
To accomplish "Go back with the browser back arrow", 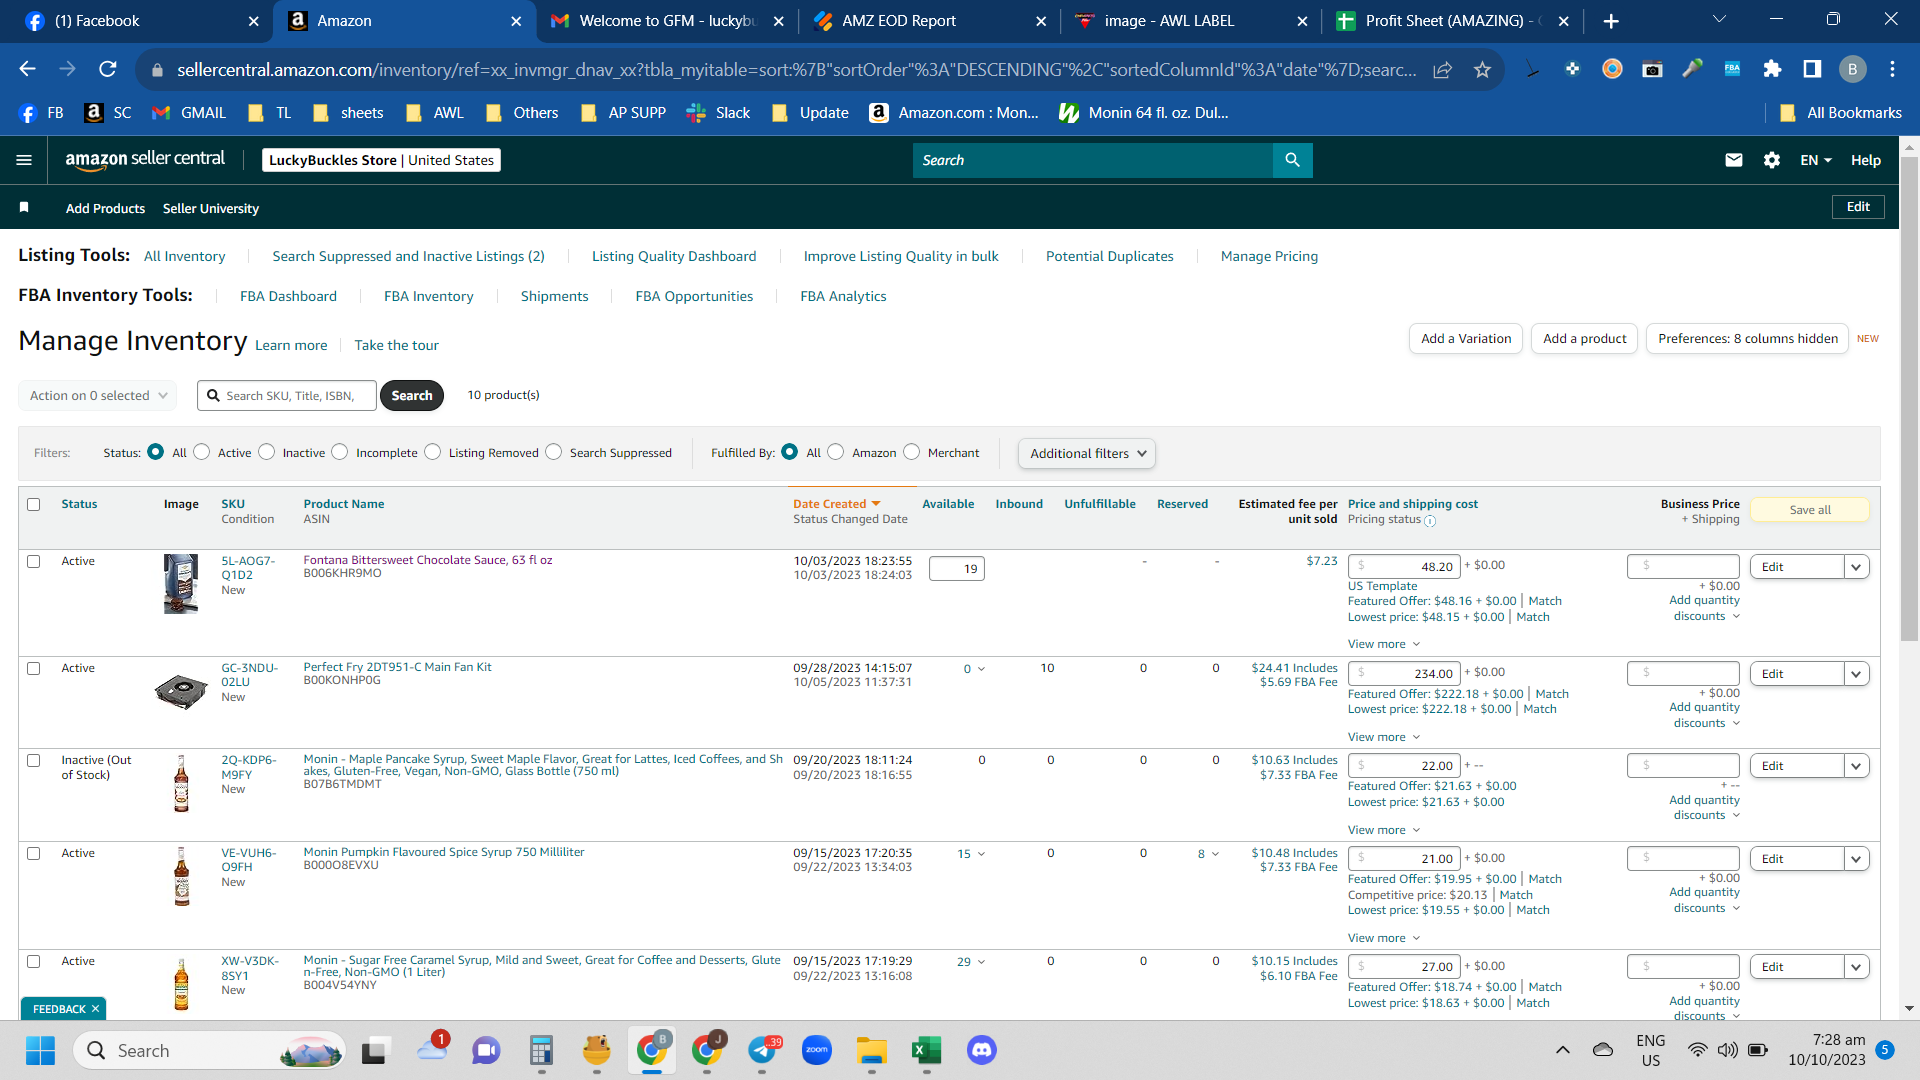I will coord(28,69).
